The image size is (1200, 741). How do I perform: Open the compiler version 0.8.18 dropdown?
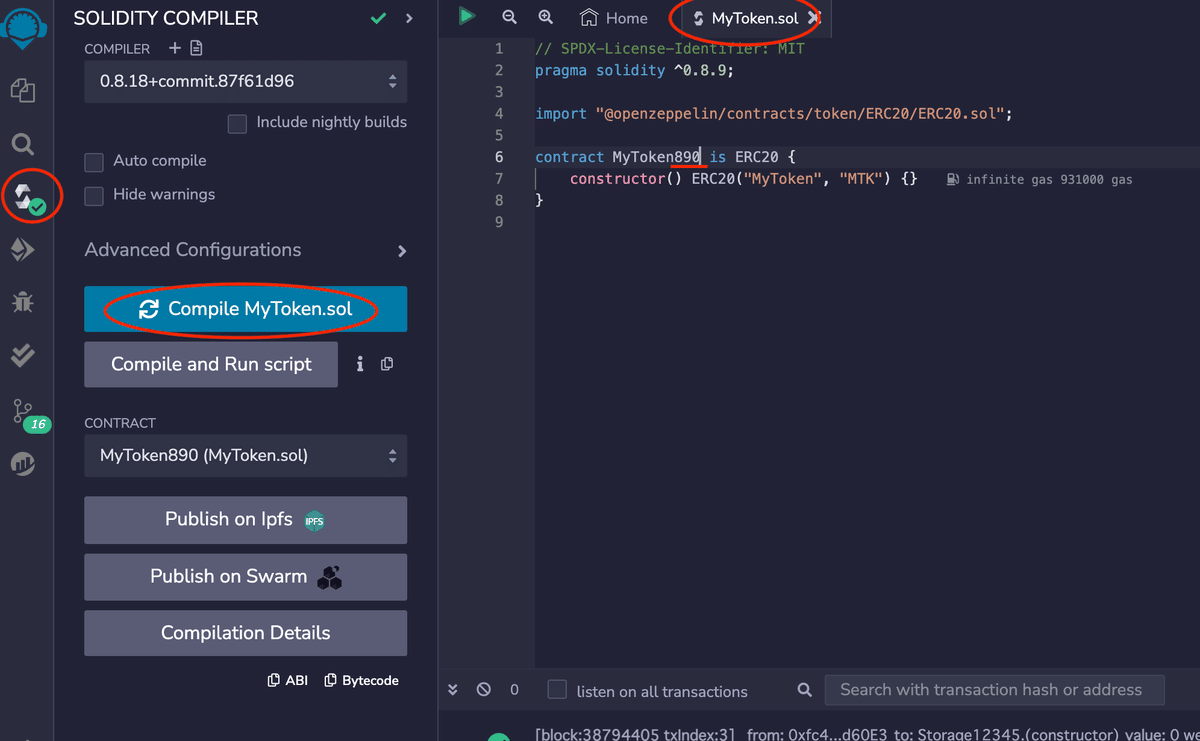[246, 81]
